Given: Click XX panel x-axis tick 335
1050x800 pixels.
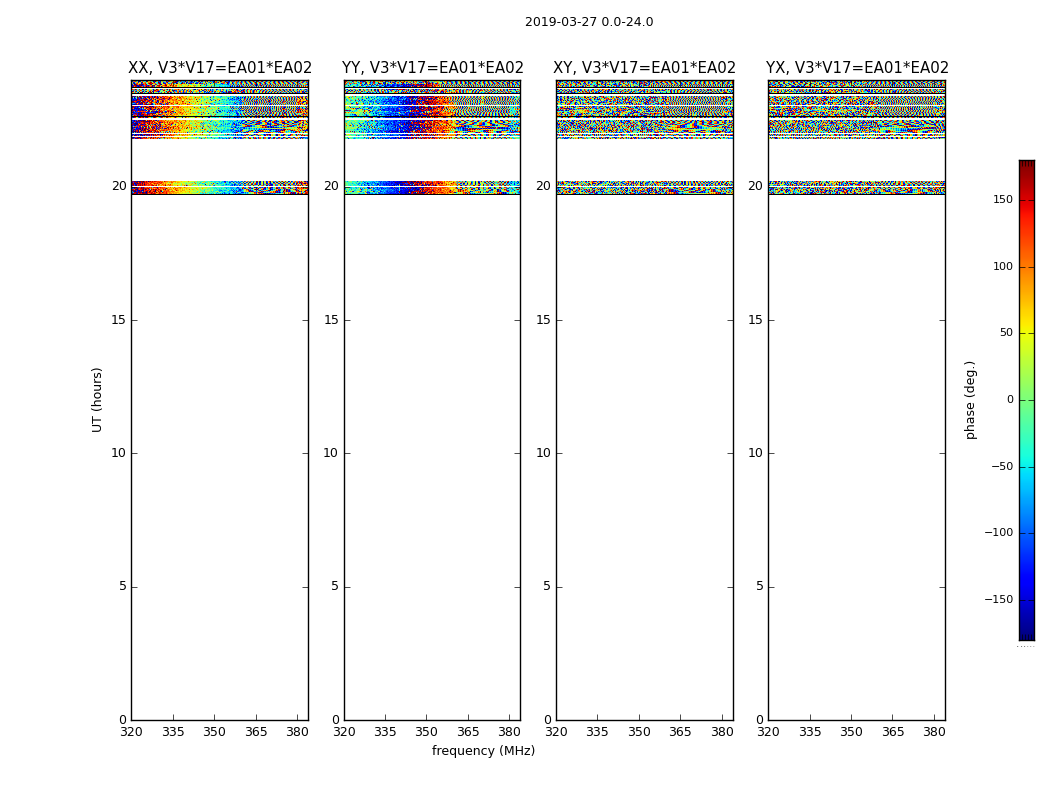Looking at the screenshot, I should [x=173, y=732].
